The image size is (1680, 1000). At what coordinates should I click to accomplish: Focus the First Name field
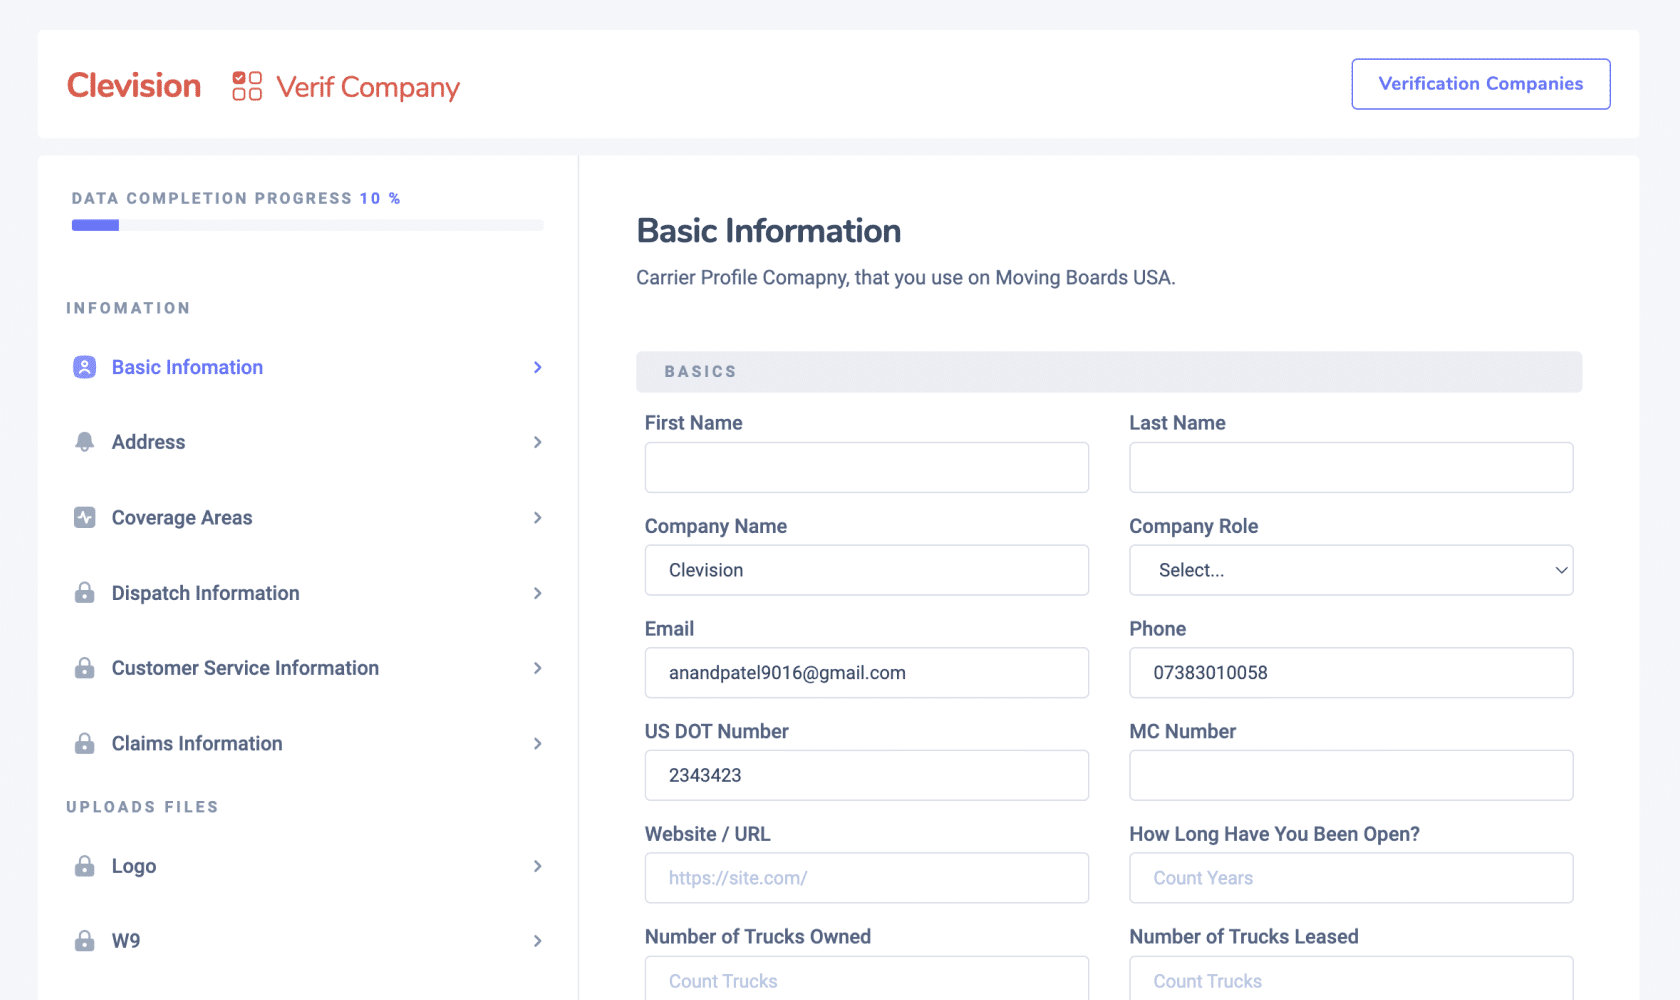click(867, 467)
